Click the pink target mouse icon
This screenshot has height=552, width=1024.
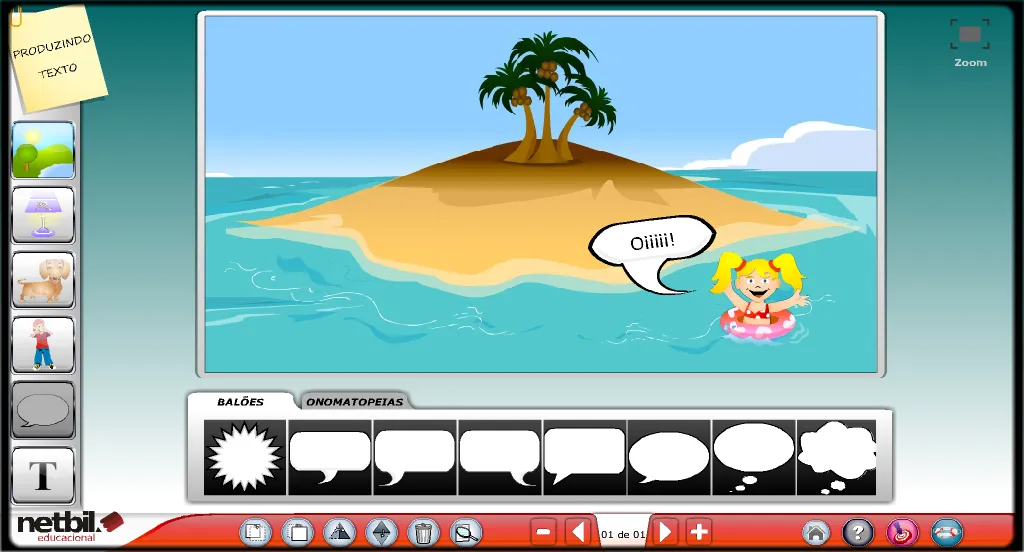coord(903,533)
